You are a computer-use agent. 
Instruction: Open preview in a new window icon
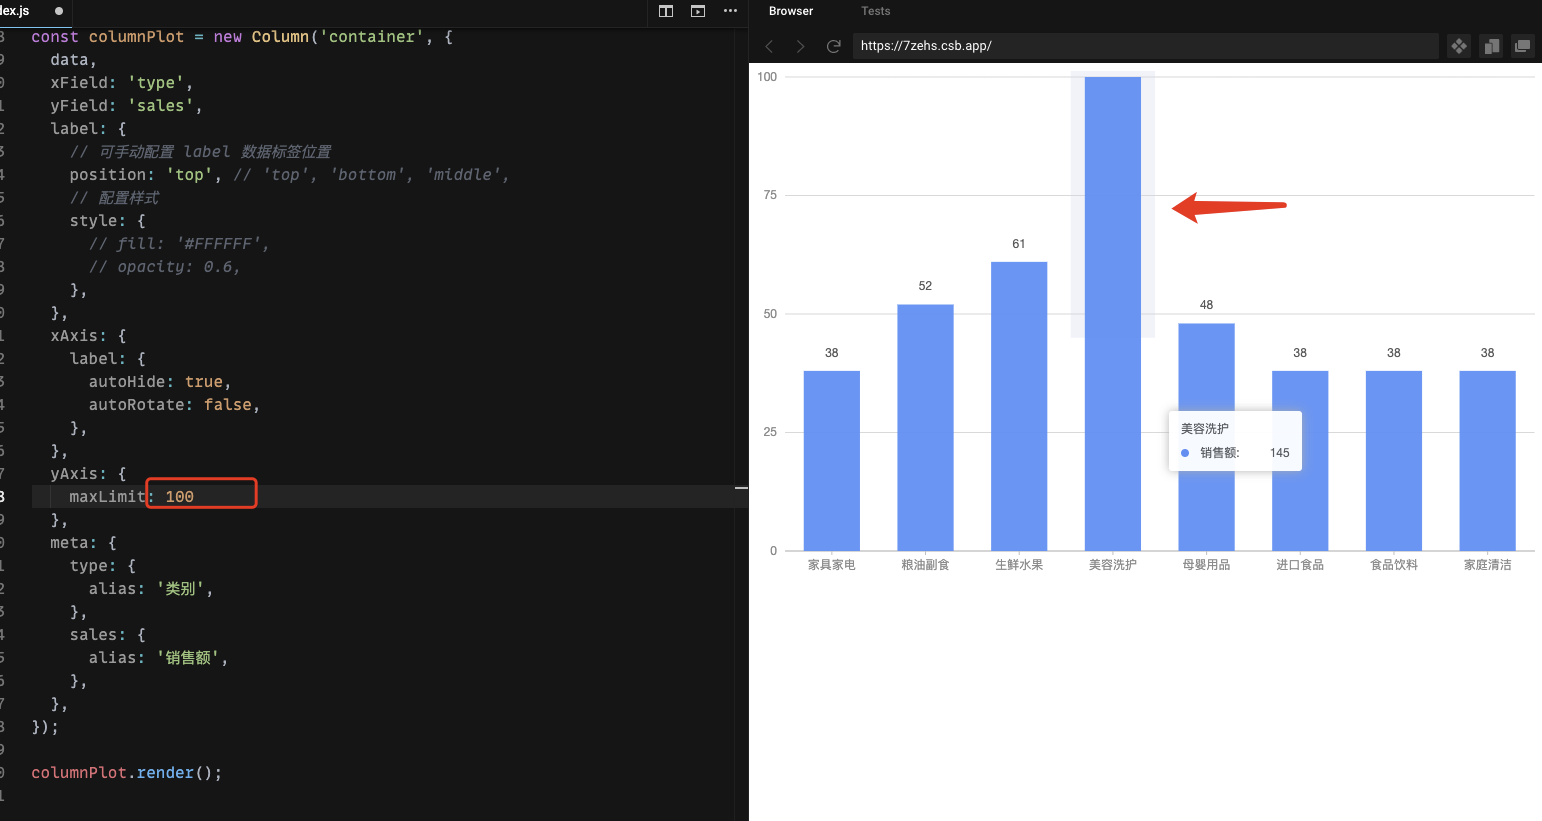[1523, 46]
